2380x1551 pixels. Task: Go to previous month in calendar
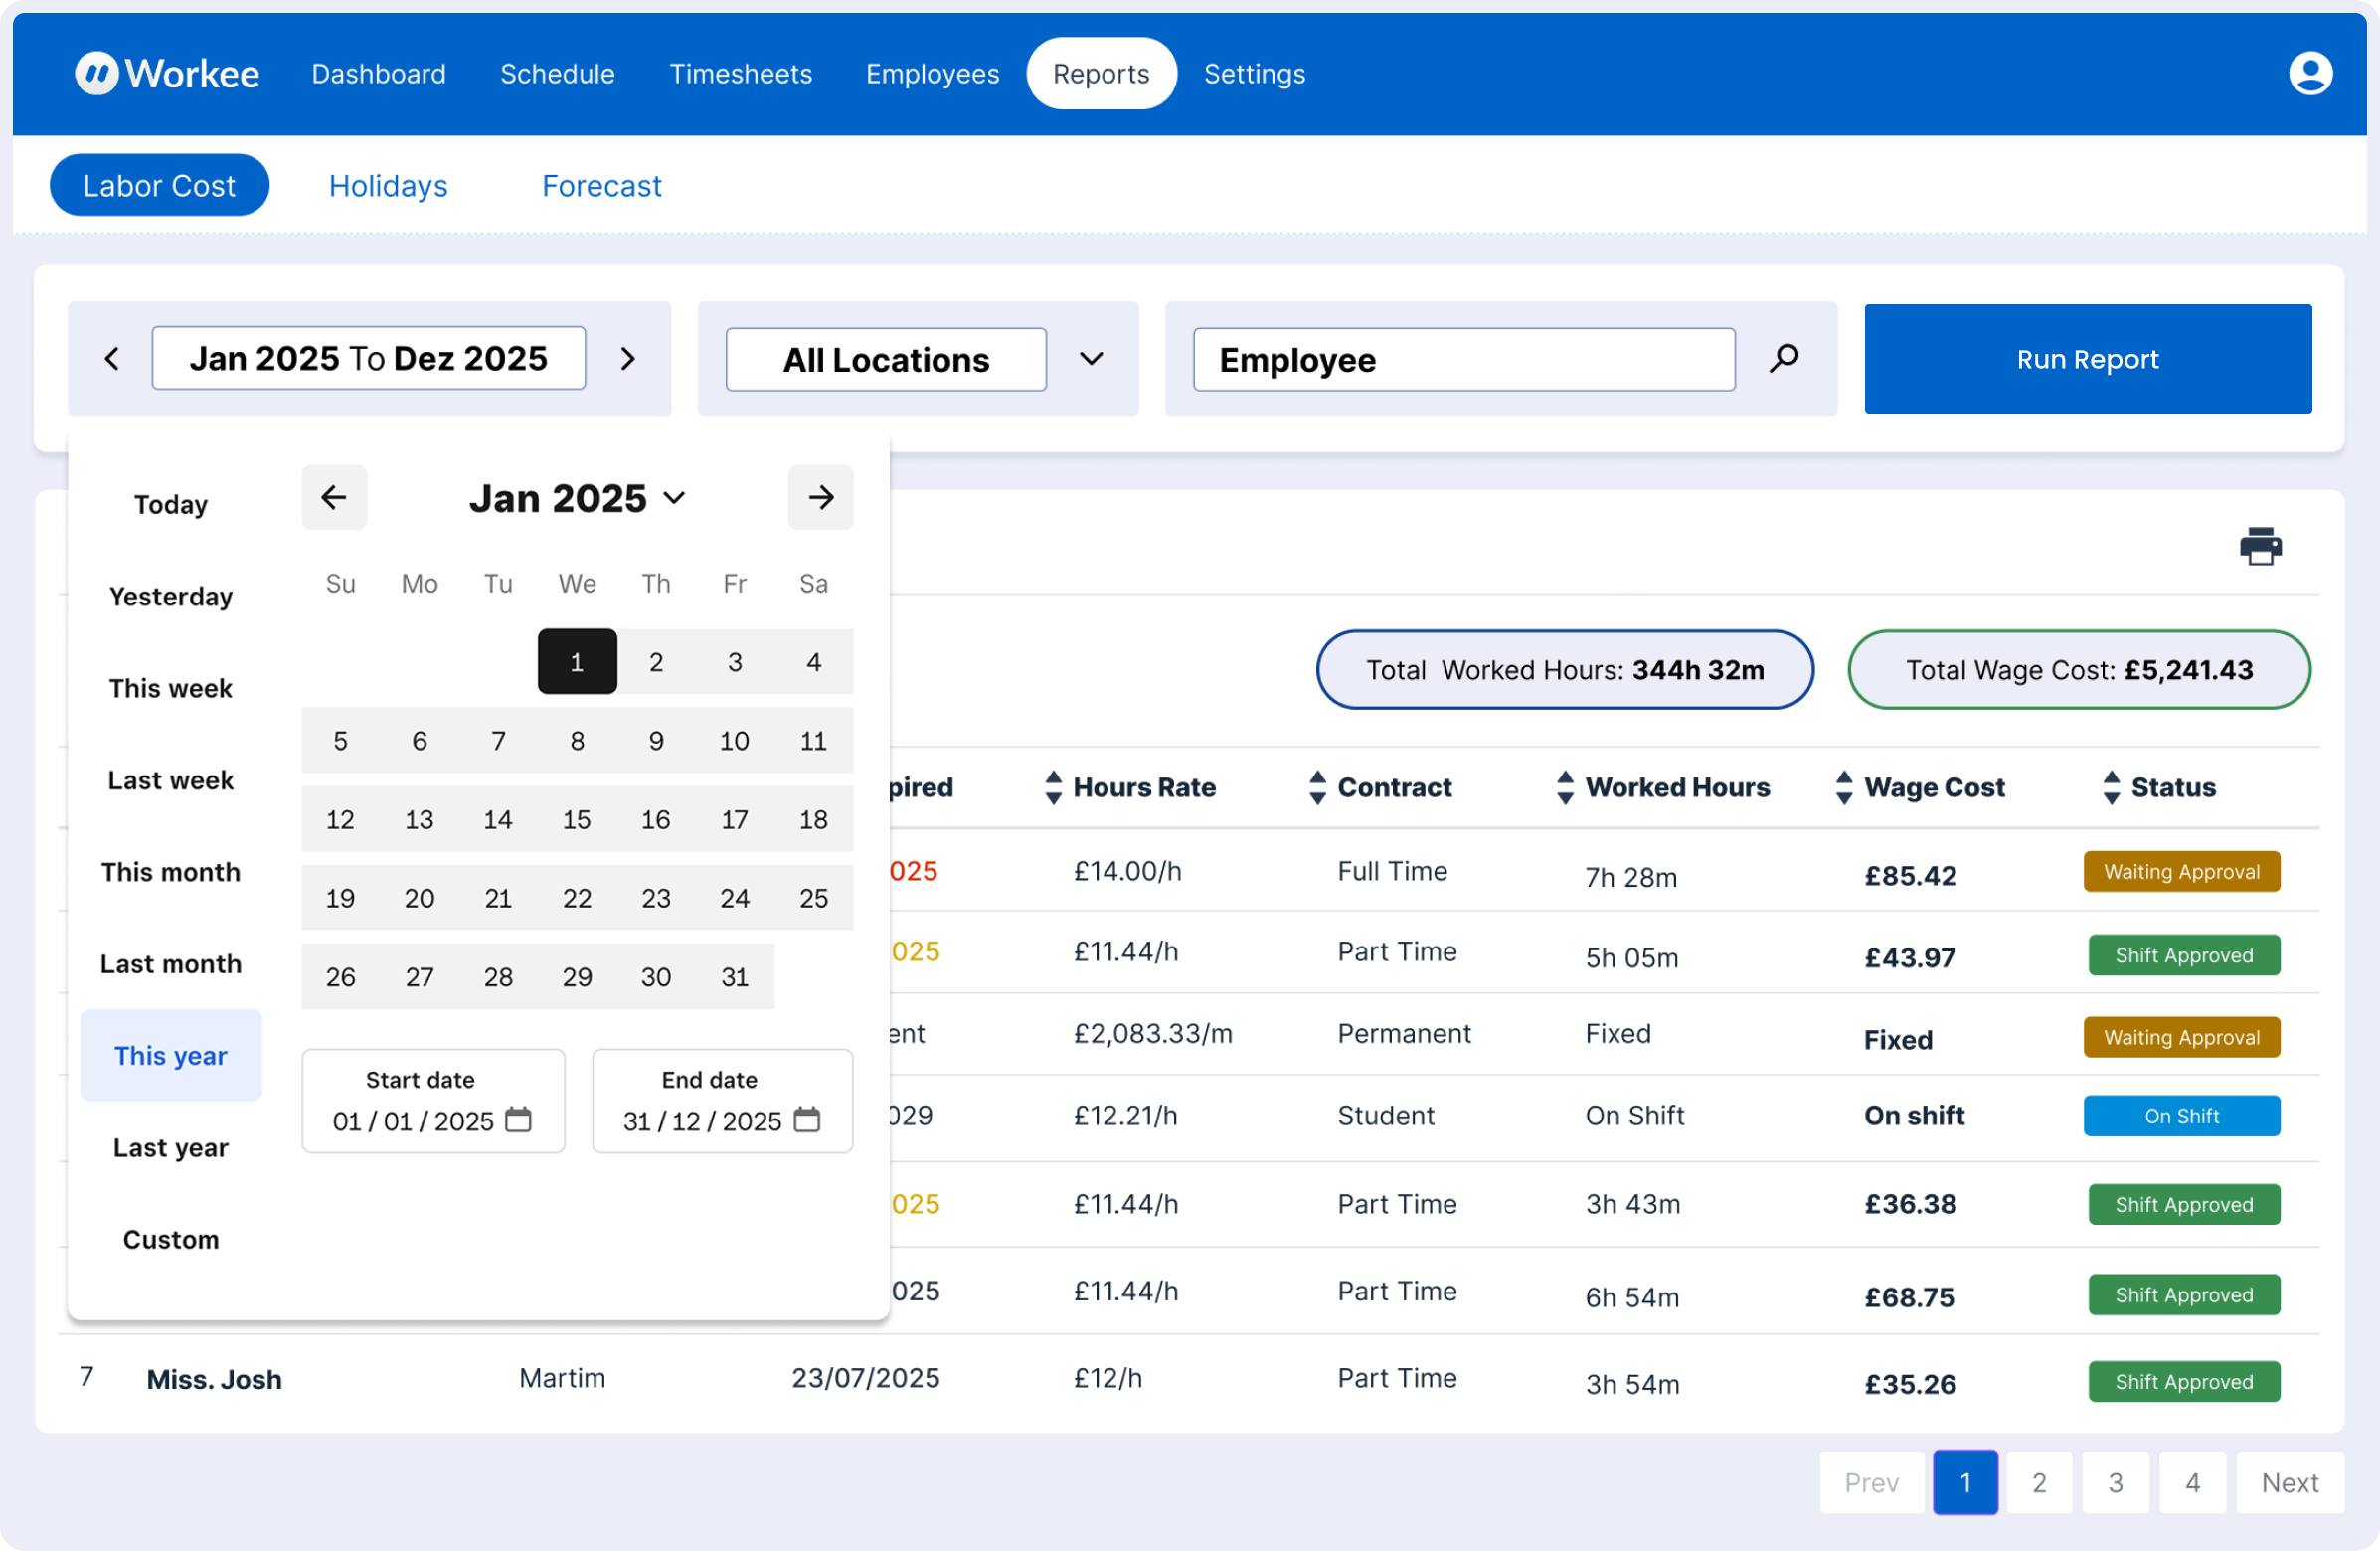(334, 497)
